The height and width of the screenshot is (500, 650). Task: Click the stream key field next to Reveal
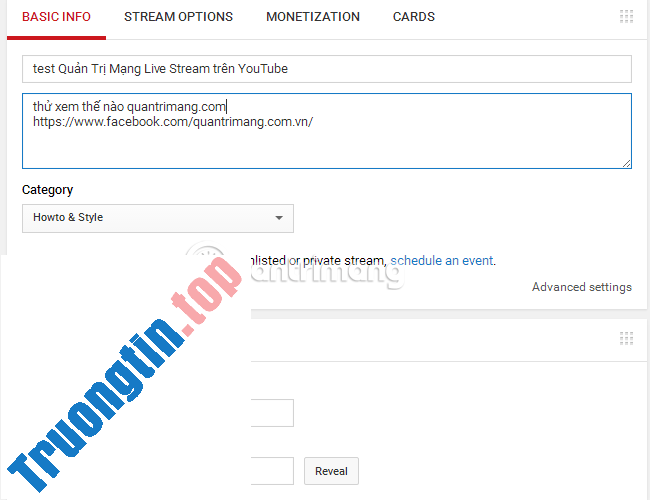(272, 471)
